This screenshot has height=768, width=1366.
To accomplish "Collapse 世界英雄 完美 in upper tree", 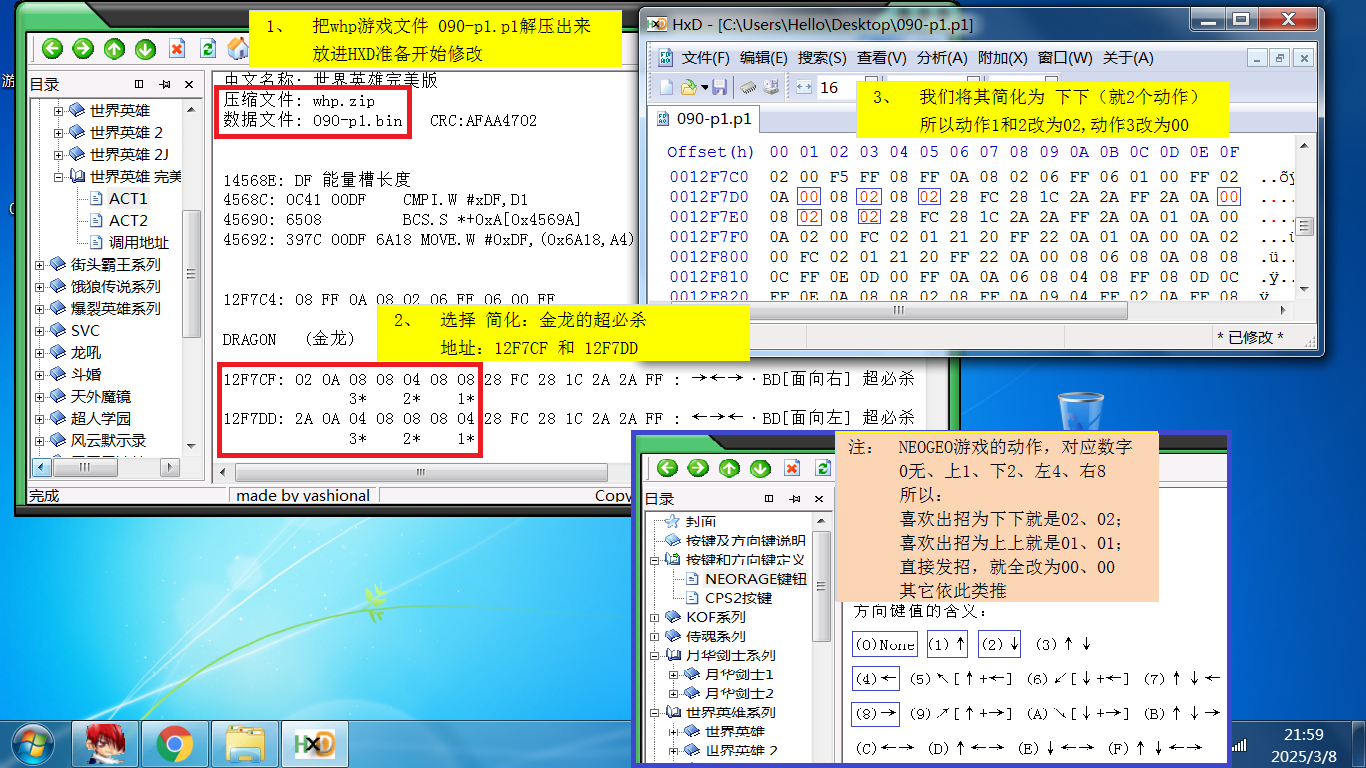I will [x=59, y=176].
